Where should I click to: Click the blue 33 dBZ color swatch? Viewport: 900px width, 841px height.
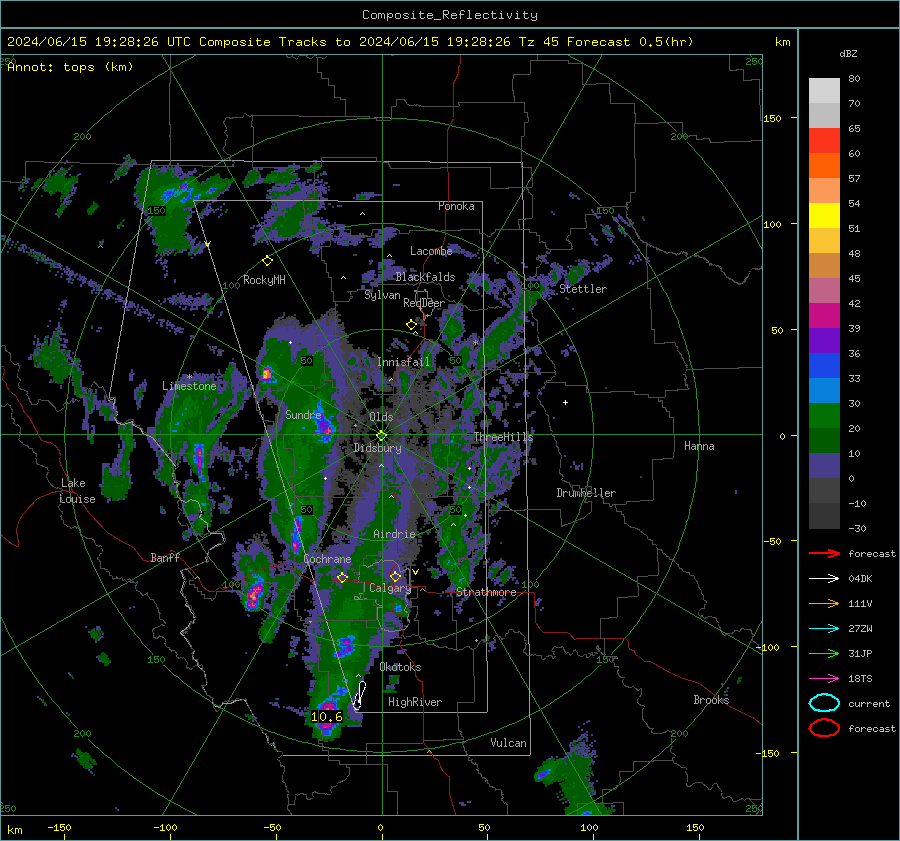[824, 366]
